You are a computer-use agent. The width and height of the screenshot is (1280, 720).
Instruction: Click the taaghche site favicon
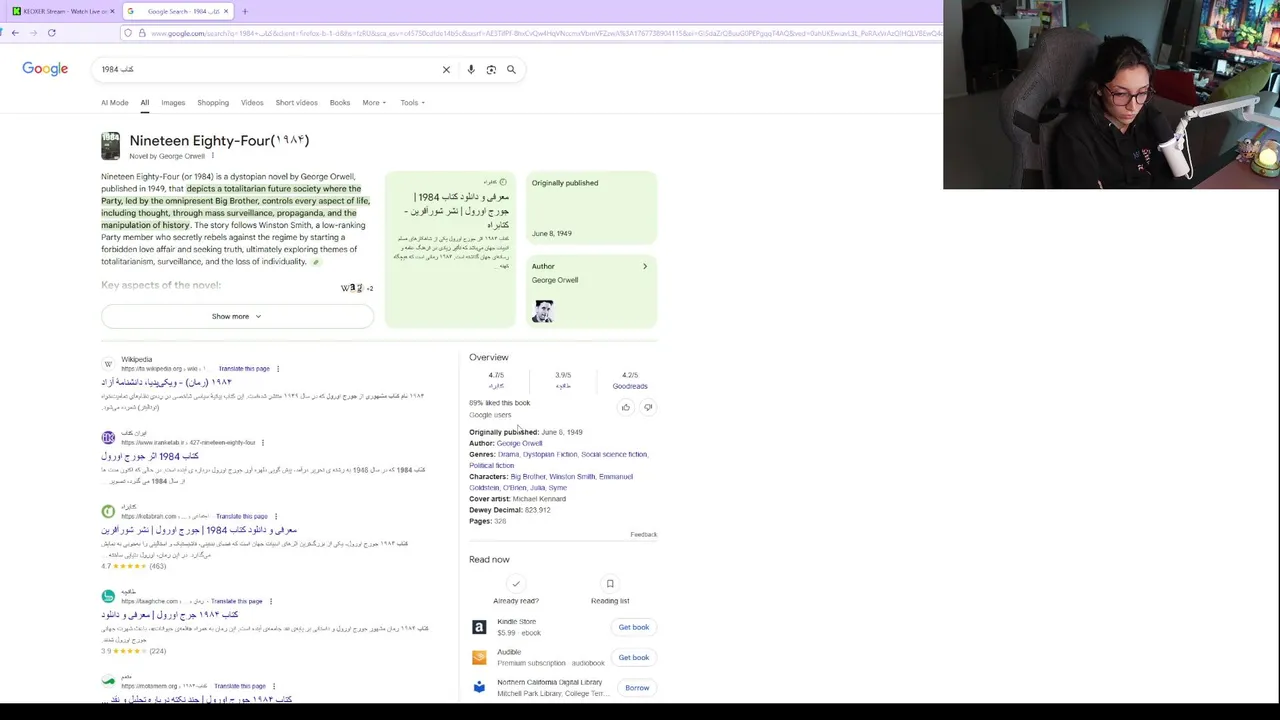108,596
